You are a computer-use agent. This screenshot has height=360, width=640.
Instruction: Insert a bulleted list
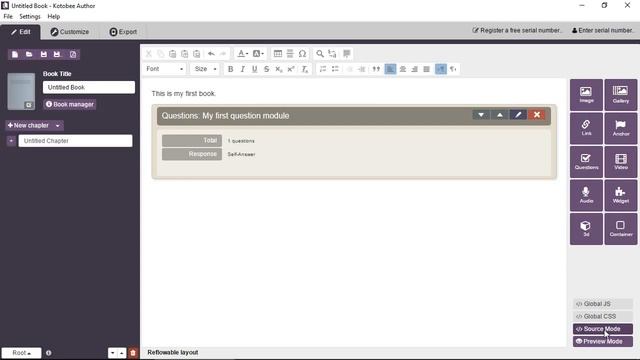(335, 69)
